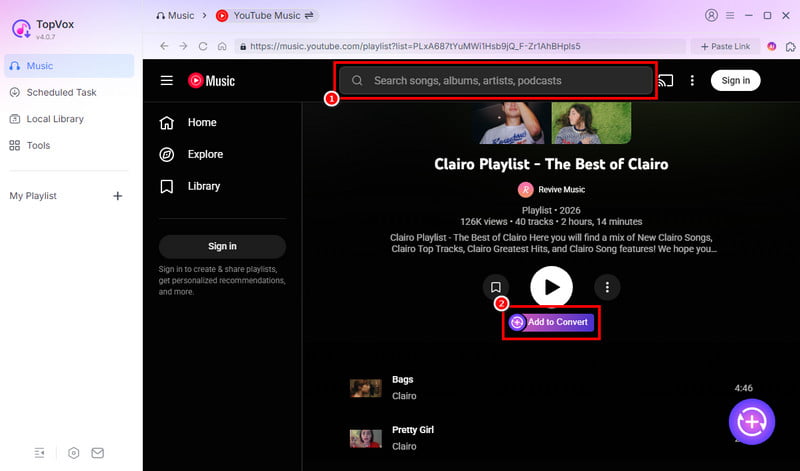
Task: Add a new playlist with plus icon
Action: pos(117,196)
